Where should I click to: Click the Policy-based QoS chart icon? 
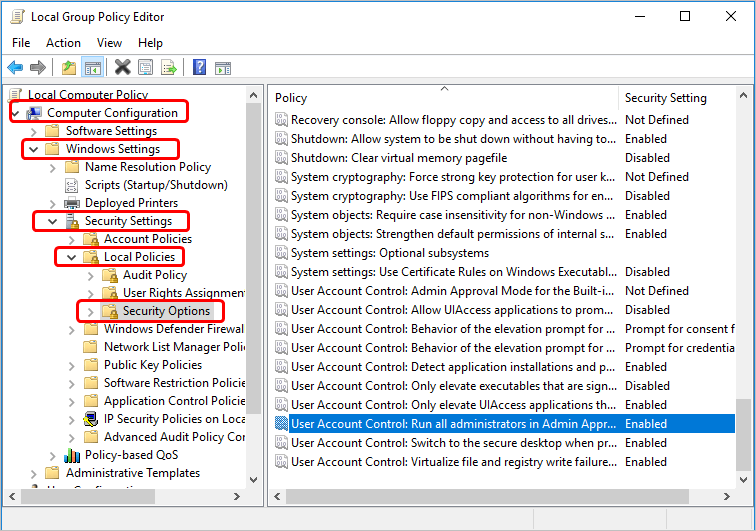[72, 455]
